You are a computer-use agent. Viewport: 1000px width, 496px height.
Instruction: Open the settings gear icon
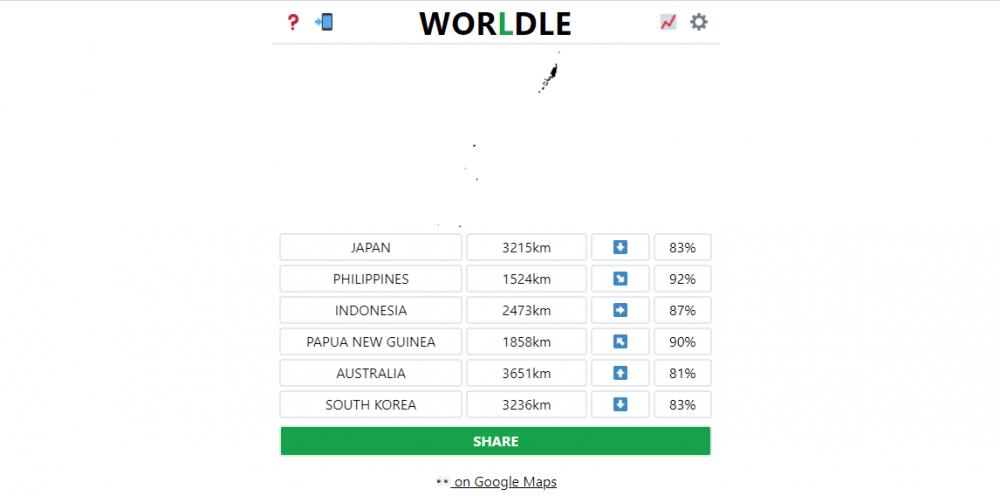(x=699, y=22)
